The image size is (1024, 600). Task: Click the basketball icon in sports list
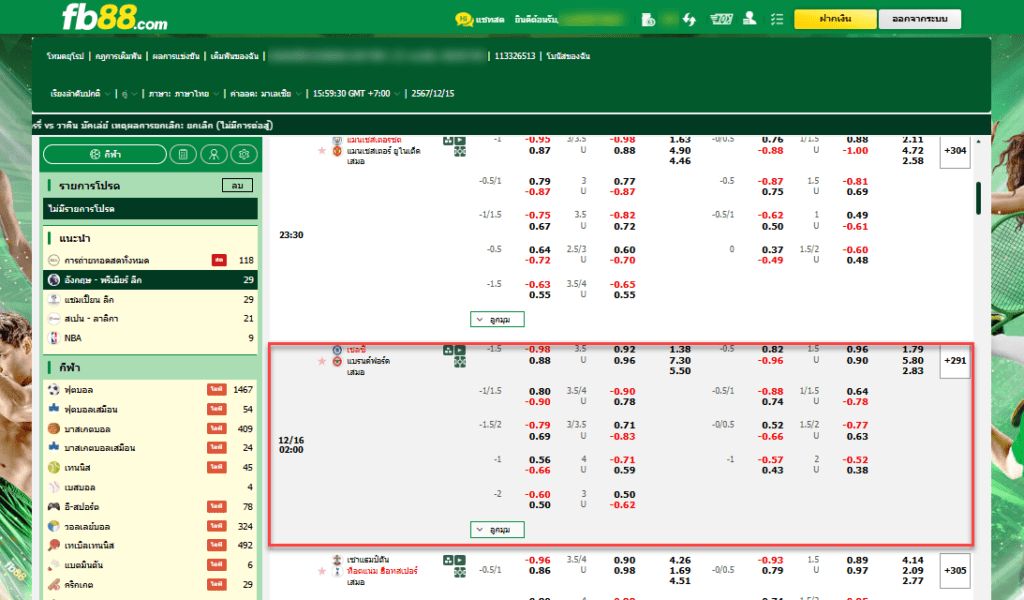[x=54, y=429]
